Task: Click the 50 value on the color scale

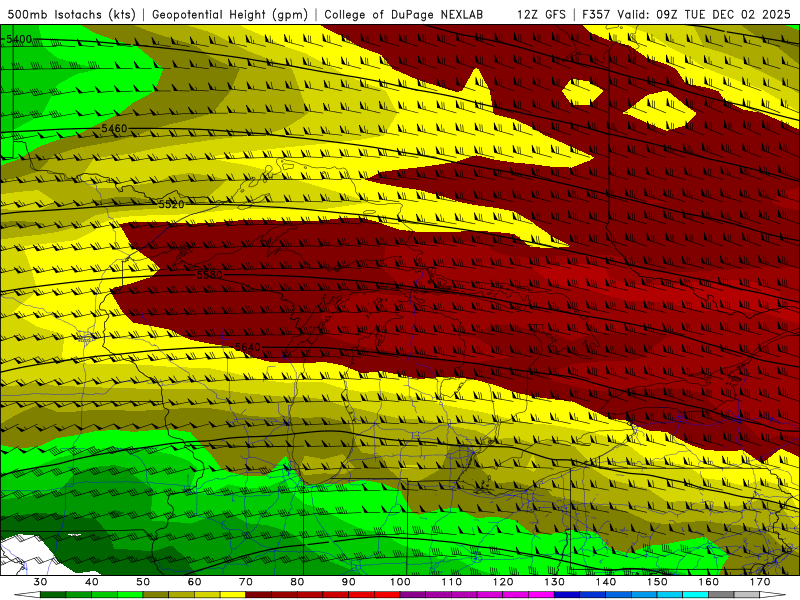Action: [x=143, y=582]
